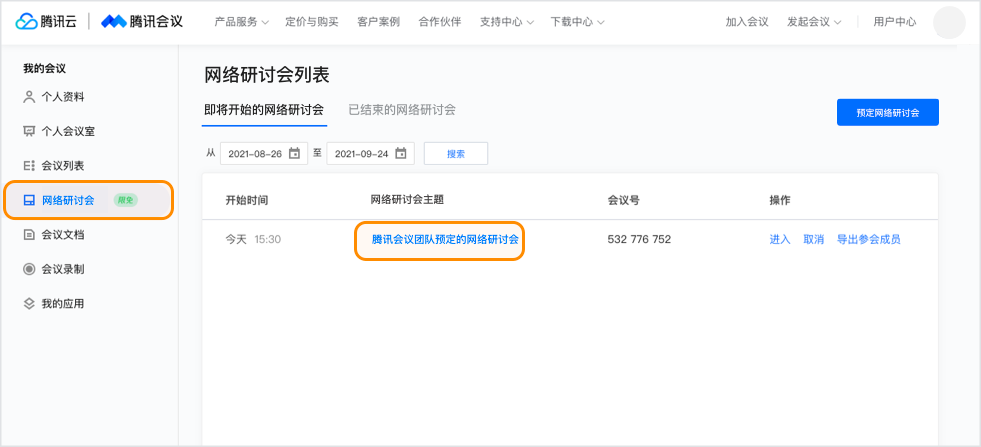Open start date calendar picker icon
981x447 pixels.
(x=294, y=153)
